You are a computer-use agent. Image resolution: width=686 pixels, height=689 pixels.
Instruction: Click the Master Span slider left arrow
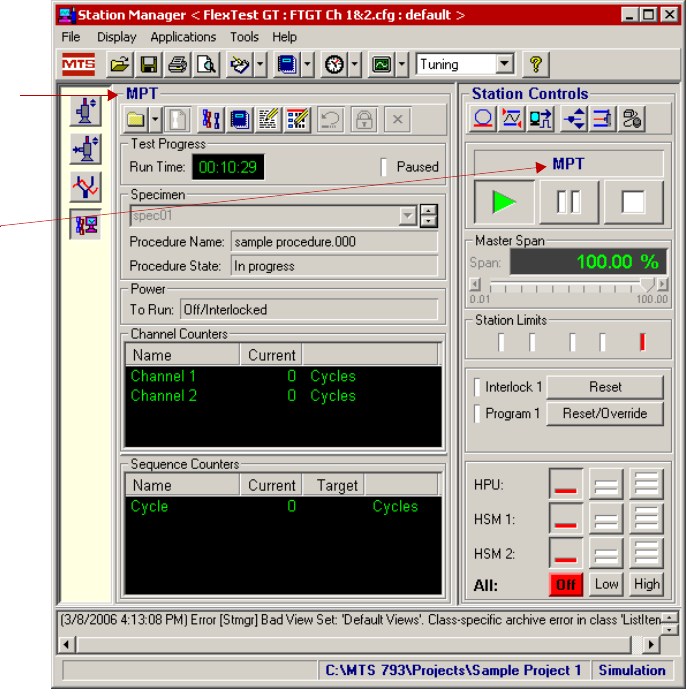(x=475, y=284)
